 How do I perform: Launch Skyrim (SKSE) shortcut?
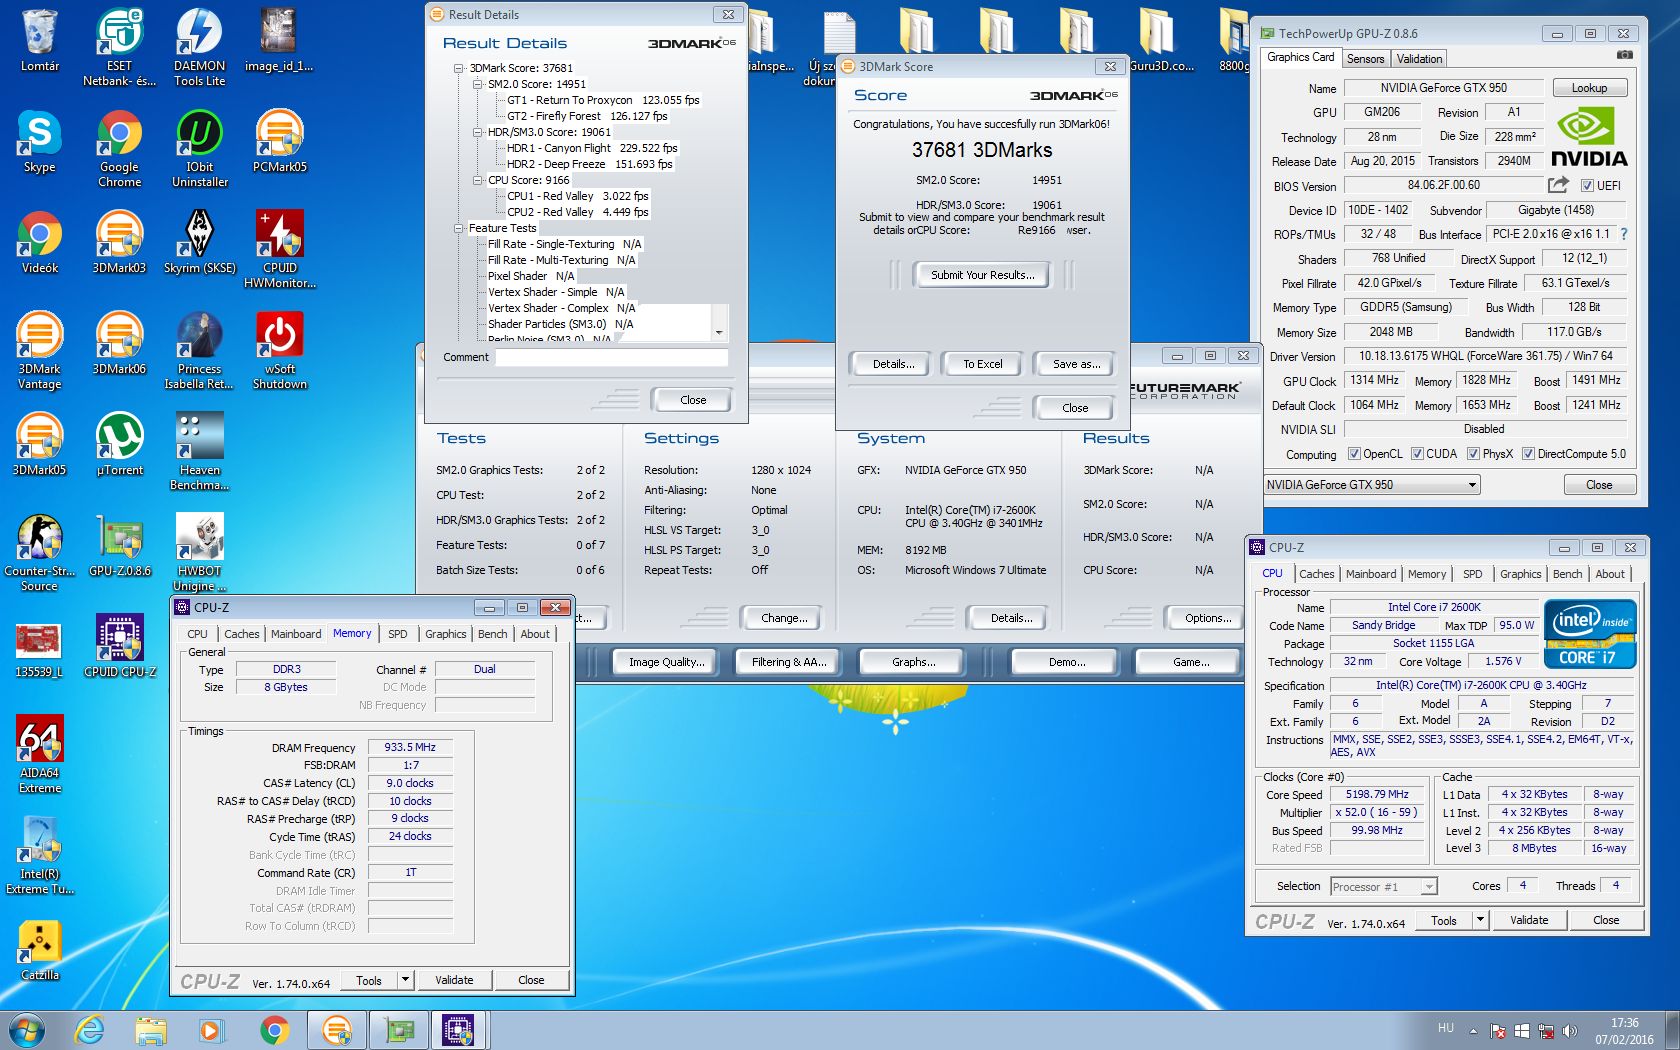coord(199,242)
